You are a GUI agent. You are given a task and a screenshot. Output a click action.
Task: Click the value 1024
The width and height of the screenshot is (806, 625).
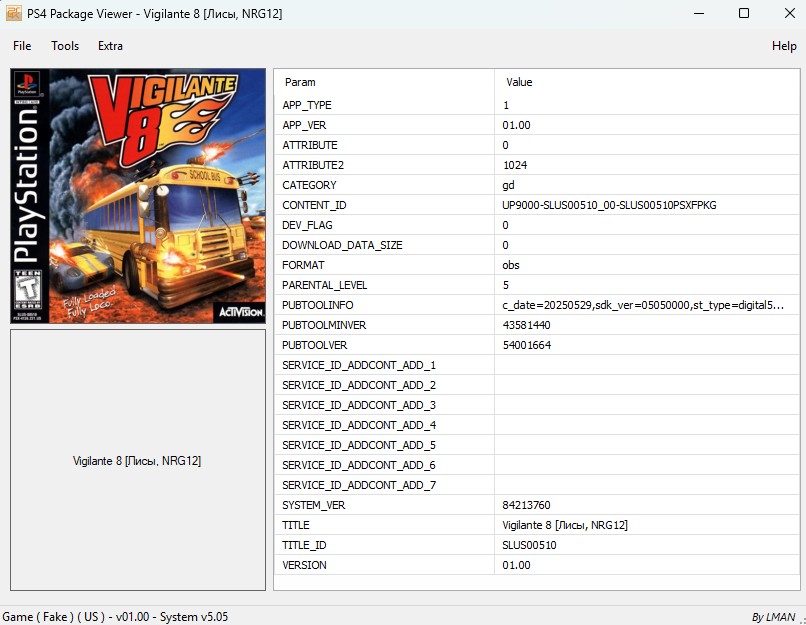[x=515, y=165]
